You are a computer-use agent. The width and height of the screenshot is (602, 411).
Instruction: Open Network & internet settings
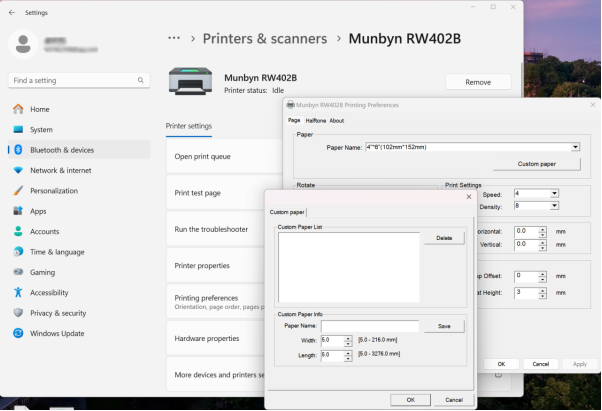pyautogui.click(x=79, y=170)
